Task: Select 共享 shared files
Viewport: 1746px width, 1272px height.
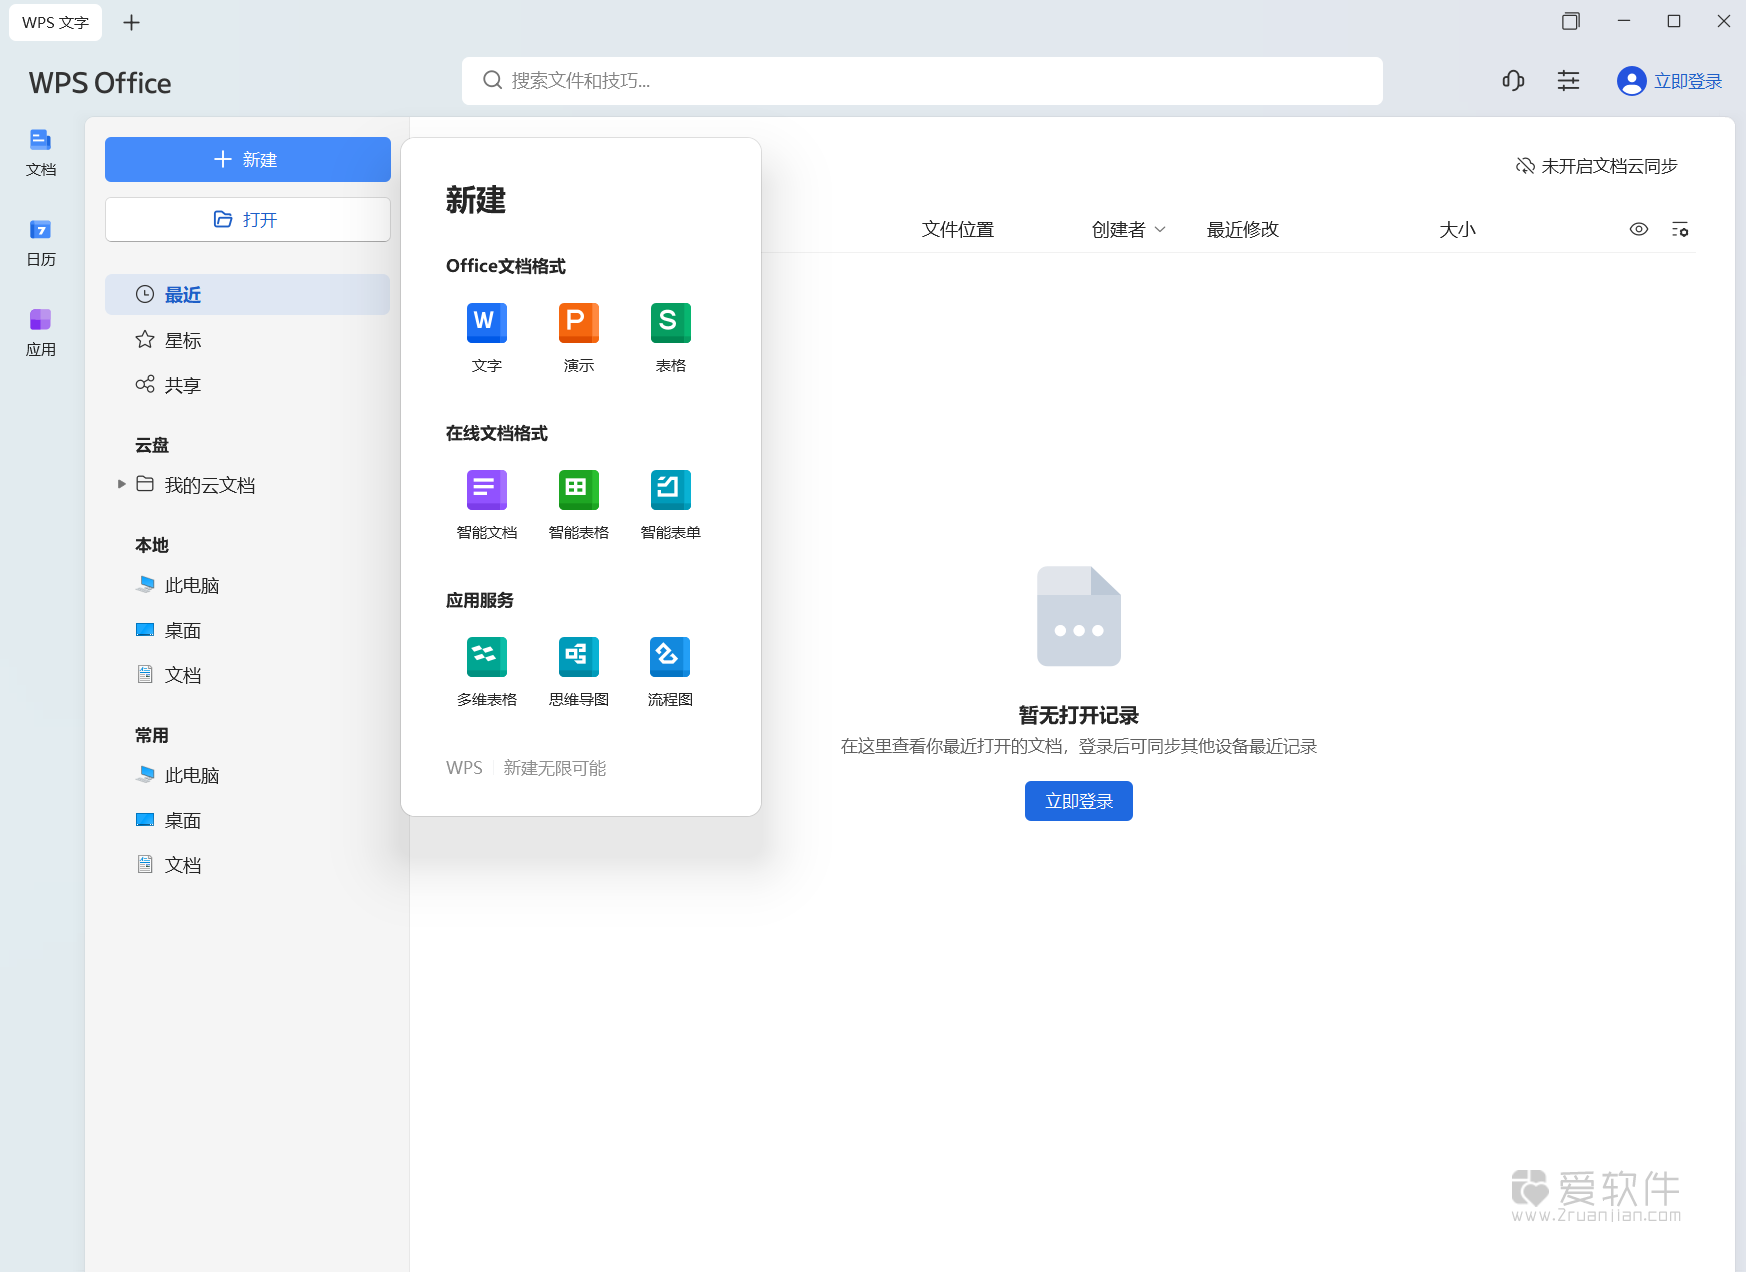Action: click(247, 385)
